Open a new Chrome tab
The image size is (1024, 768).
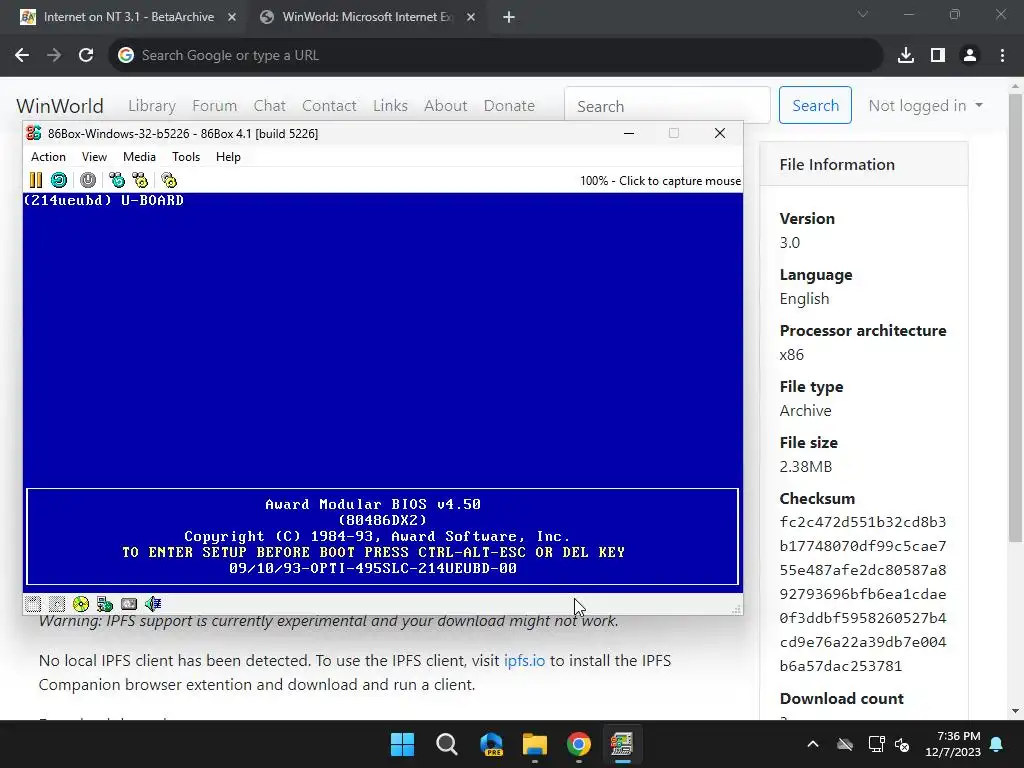point(509,18)
